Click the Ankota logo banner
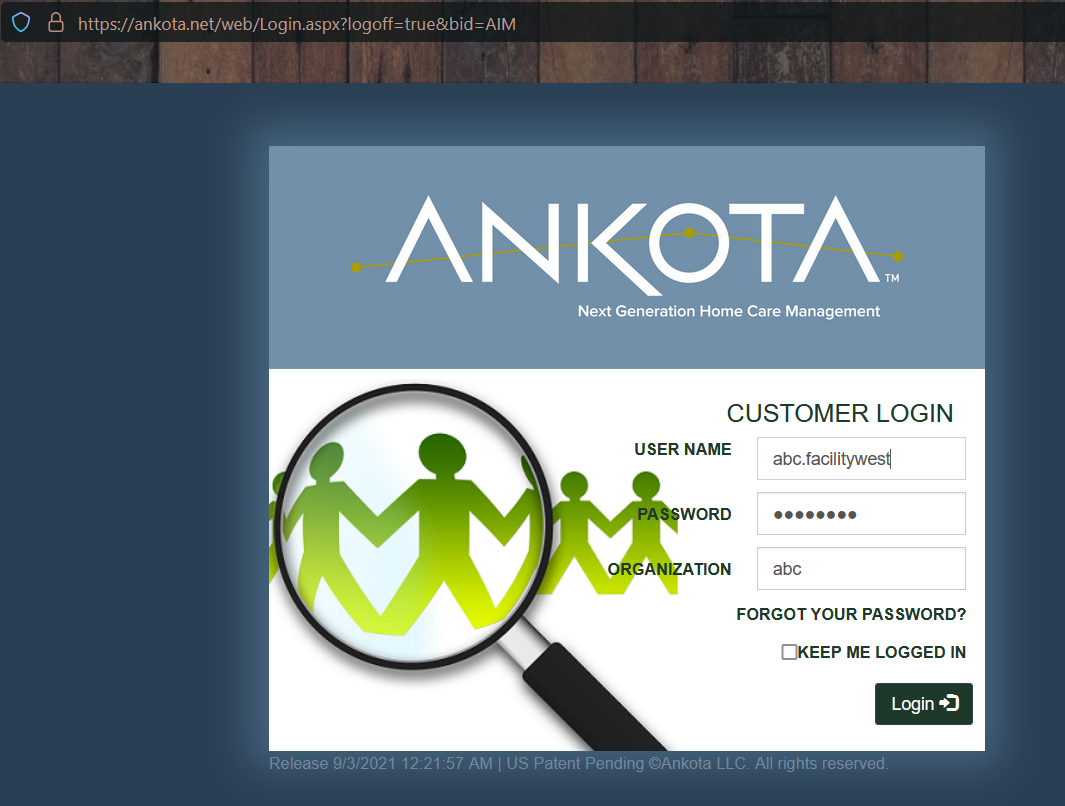Viewport: 1065px width, 806px height. pos(626,257)
